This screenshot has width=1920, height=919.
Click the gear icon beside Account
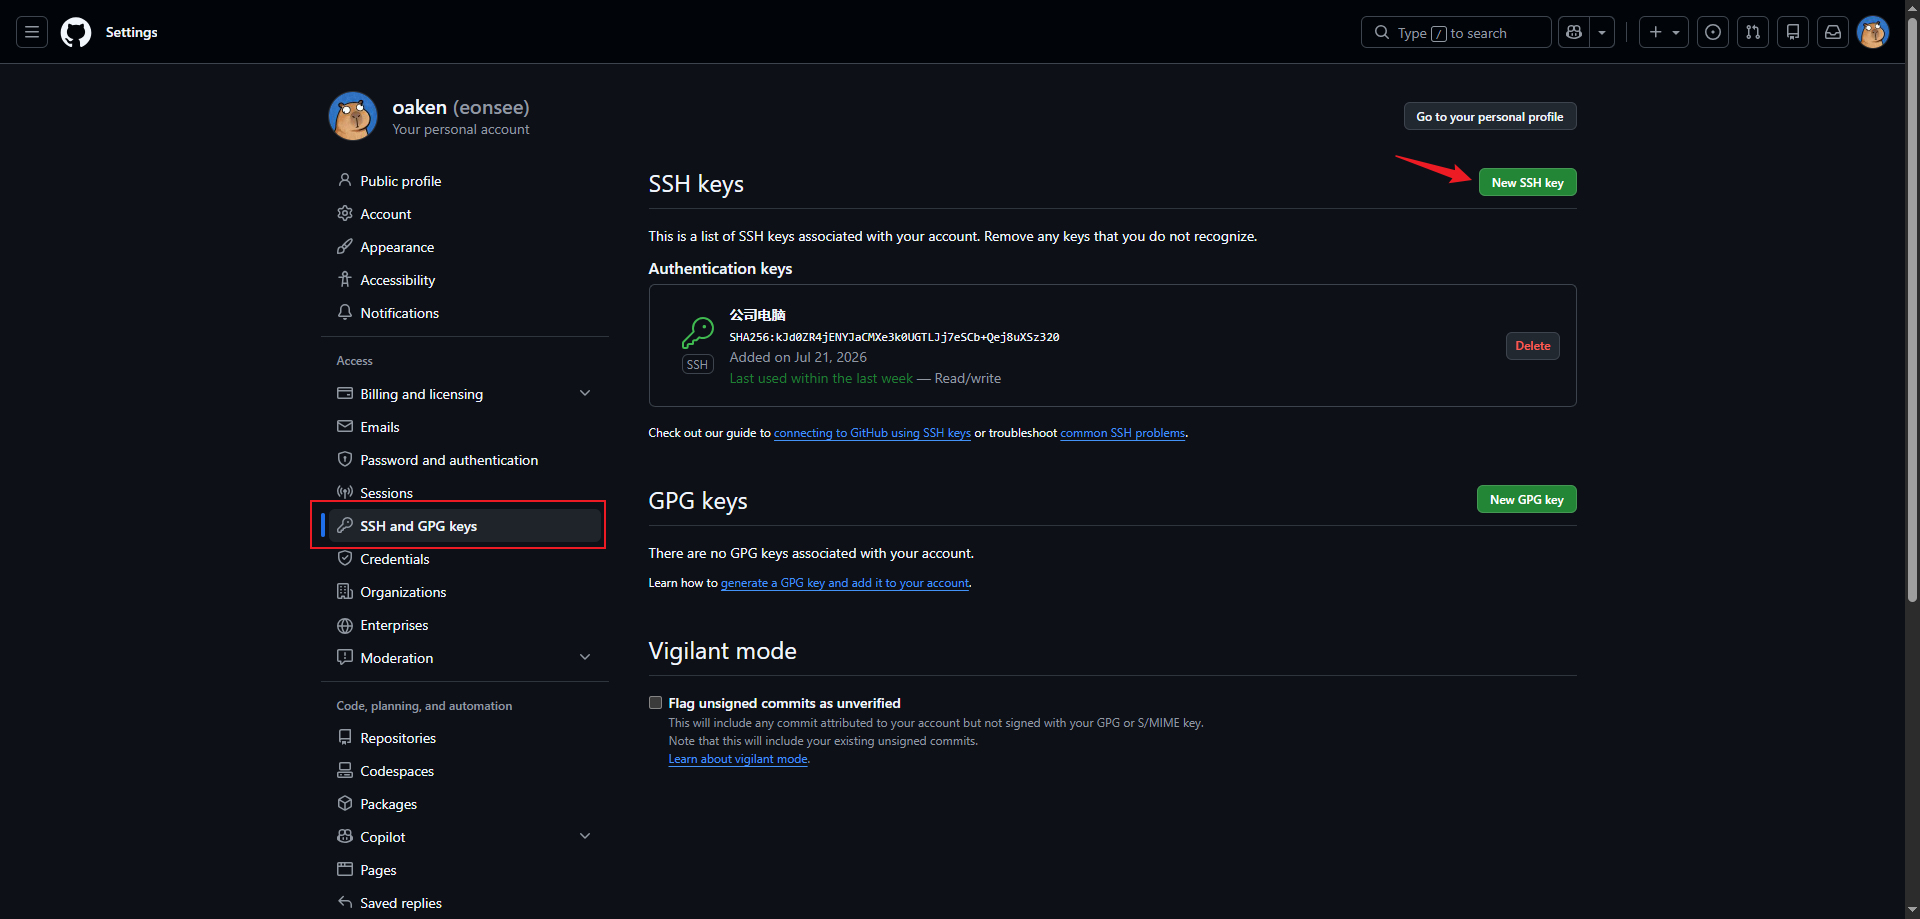[345, 213]
